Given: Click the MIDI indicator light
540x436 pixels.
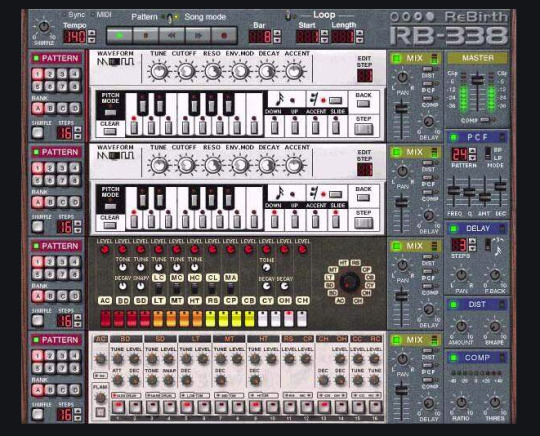Looking at the screenshot, I should pyautogui.click(x=92, y=15).
